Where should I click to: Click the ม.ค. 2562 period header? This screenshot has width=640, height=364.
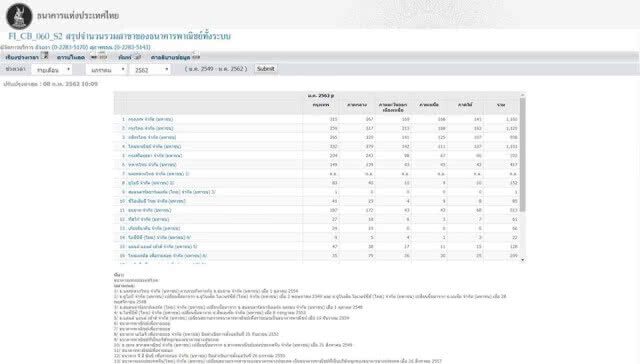tap(321, 95)
